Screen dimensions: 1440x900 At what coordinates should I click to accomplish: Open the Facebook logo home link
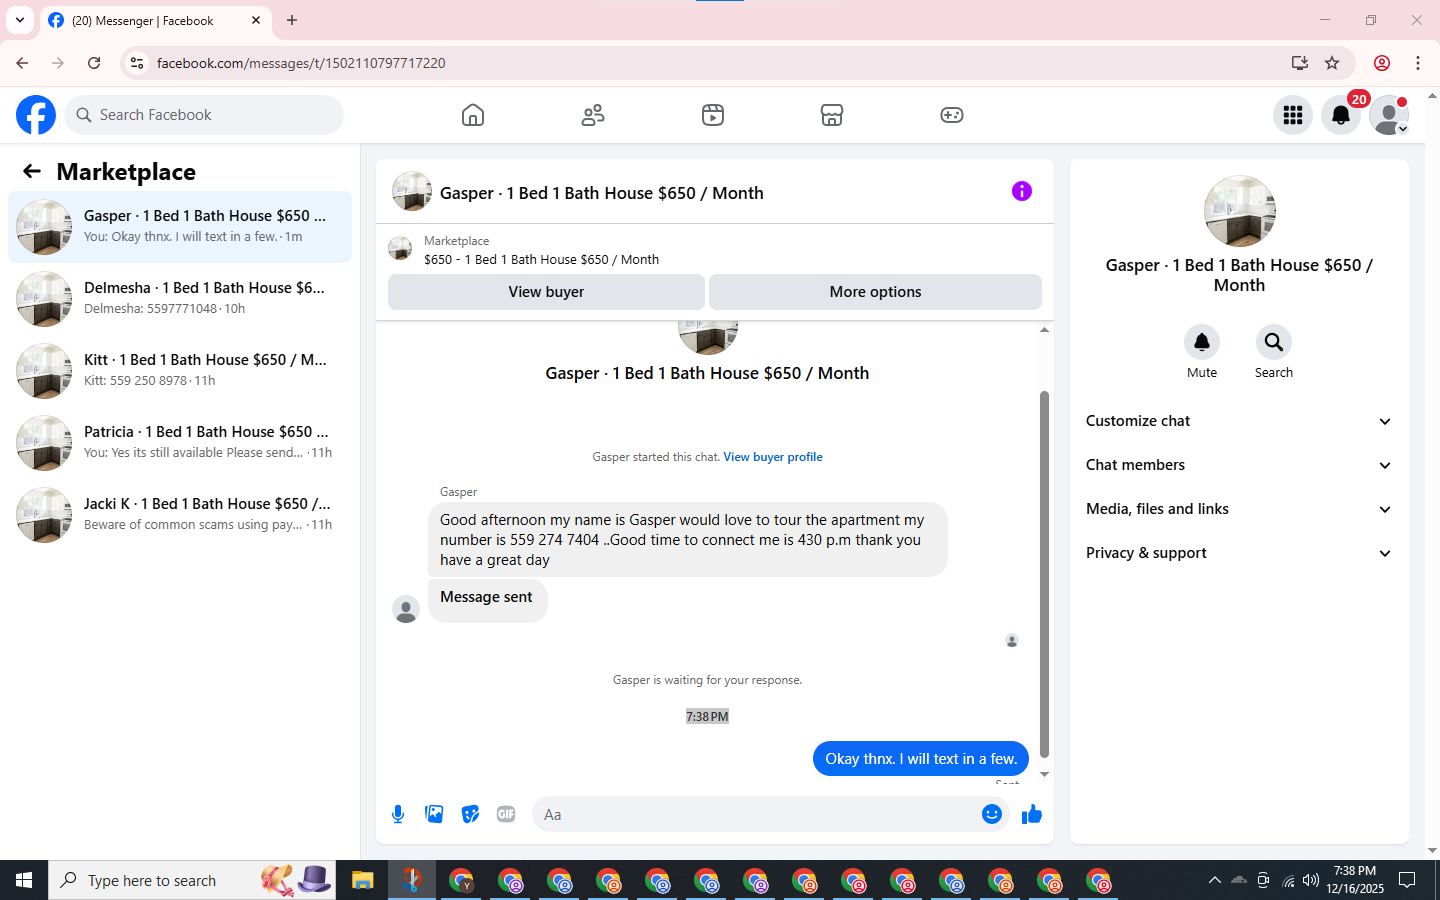(36, 115)
